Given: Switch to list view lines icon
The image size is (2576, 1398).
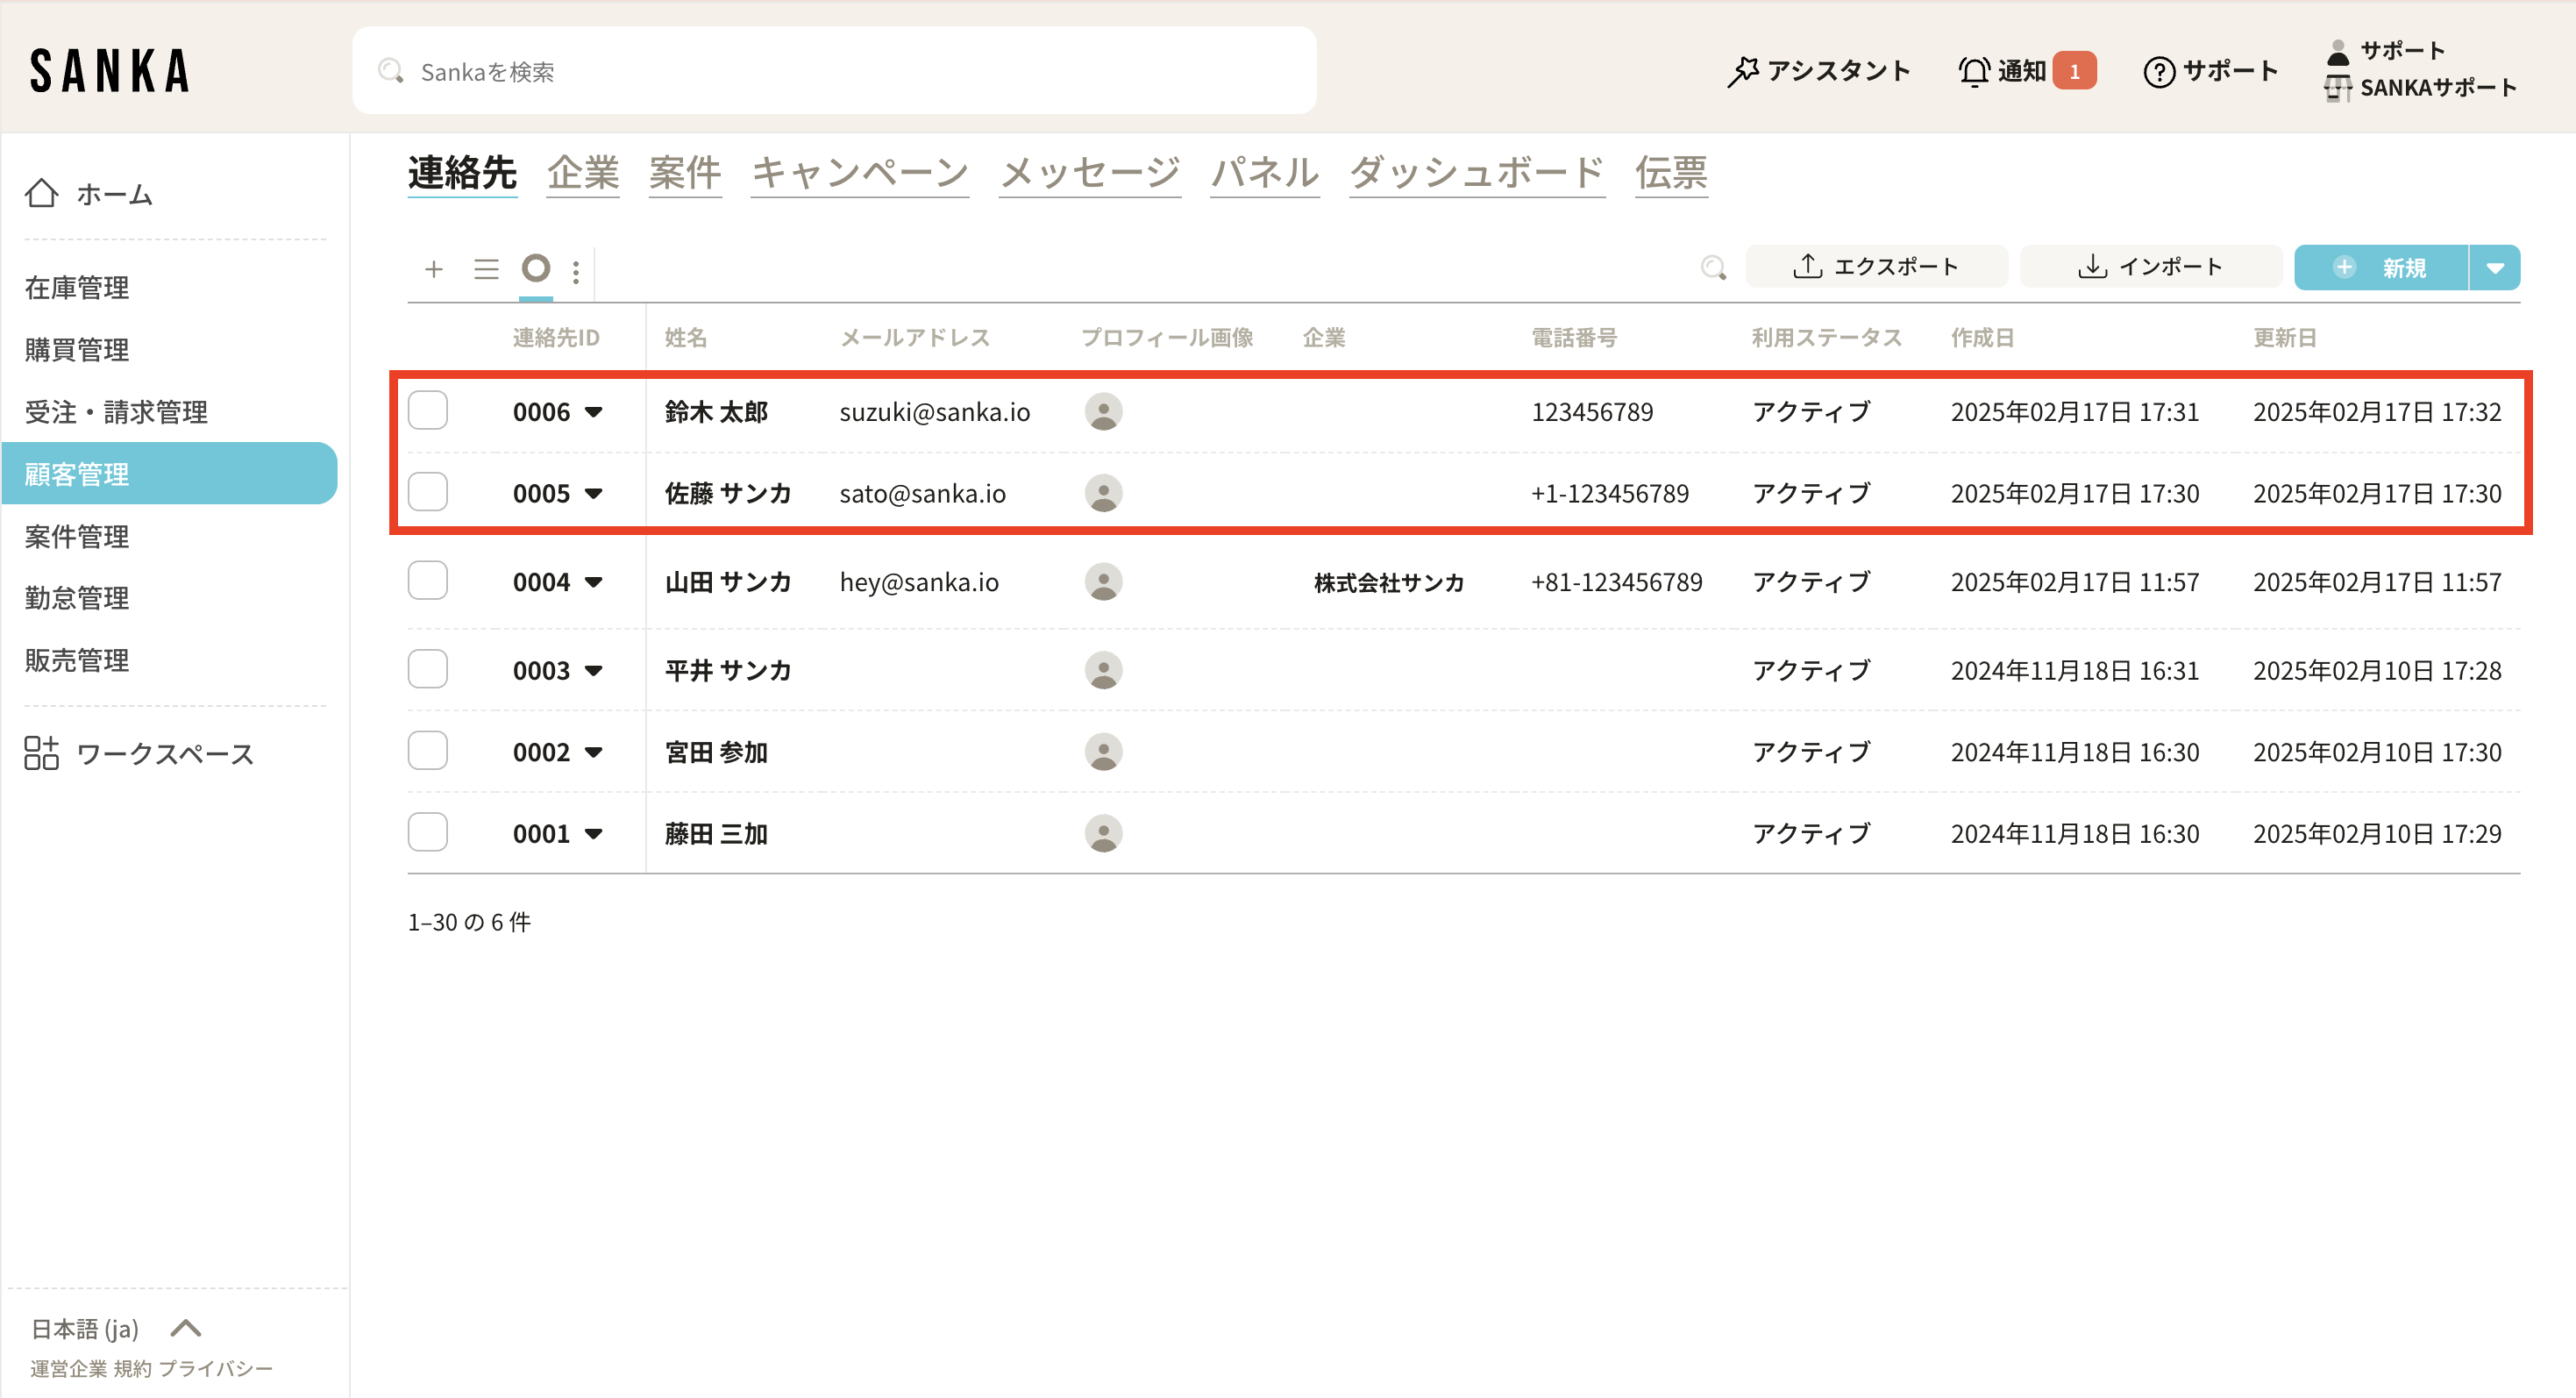Looking at the screenshot, I should 486,269.
